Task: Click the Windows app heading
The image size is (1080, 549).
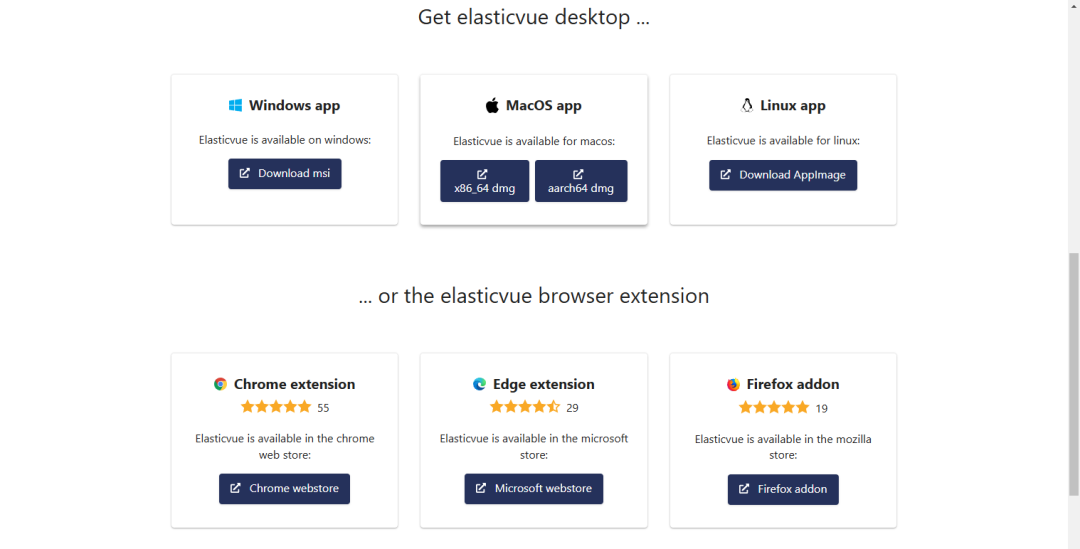Action: [x=294, y=105]
